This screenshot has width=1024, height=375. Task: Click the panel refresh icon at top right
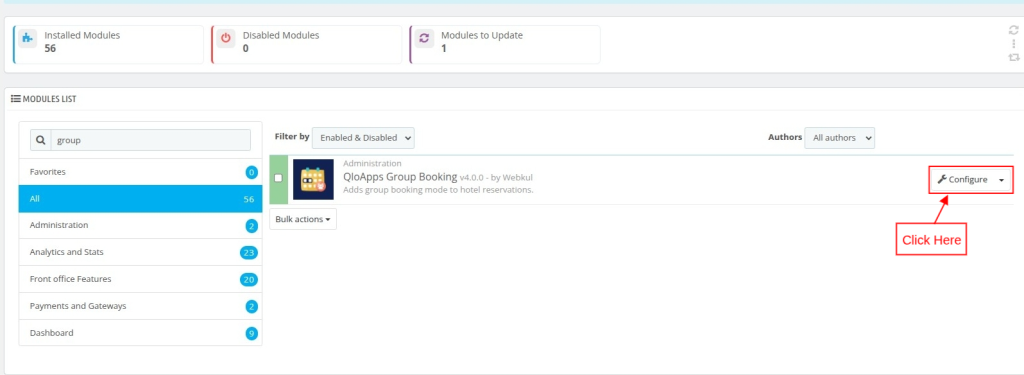(1014, 29)
